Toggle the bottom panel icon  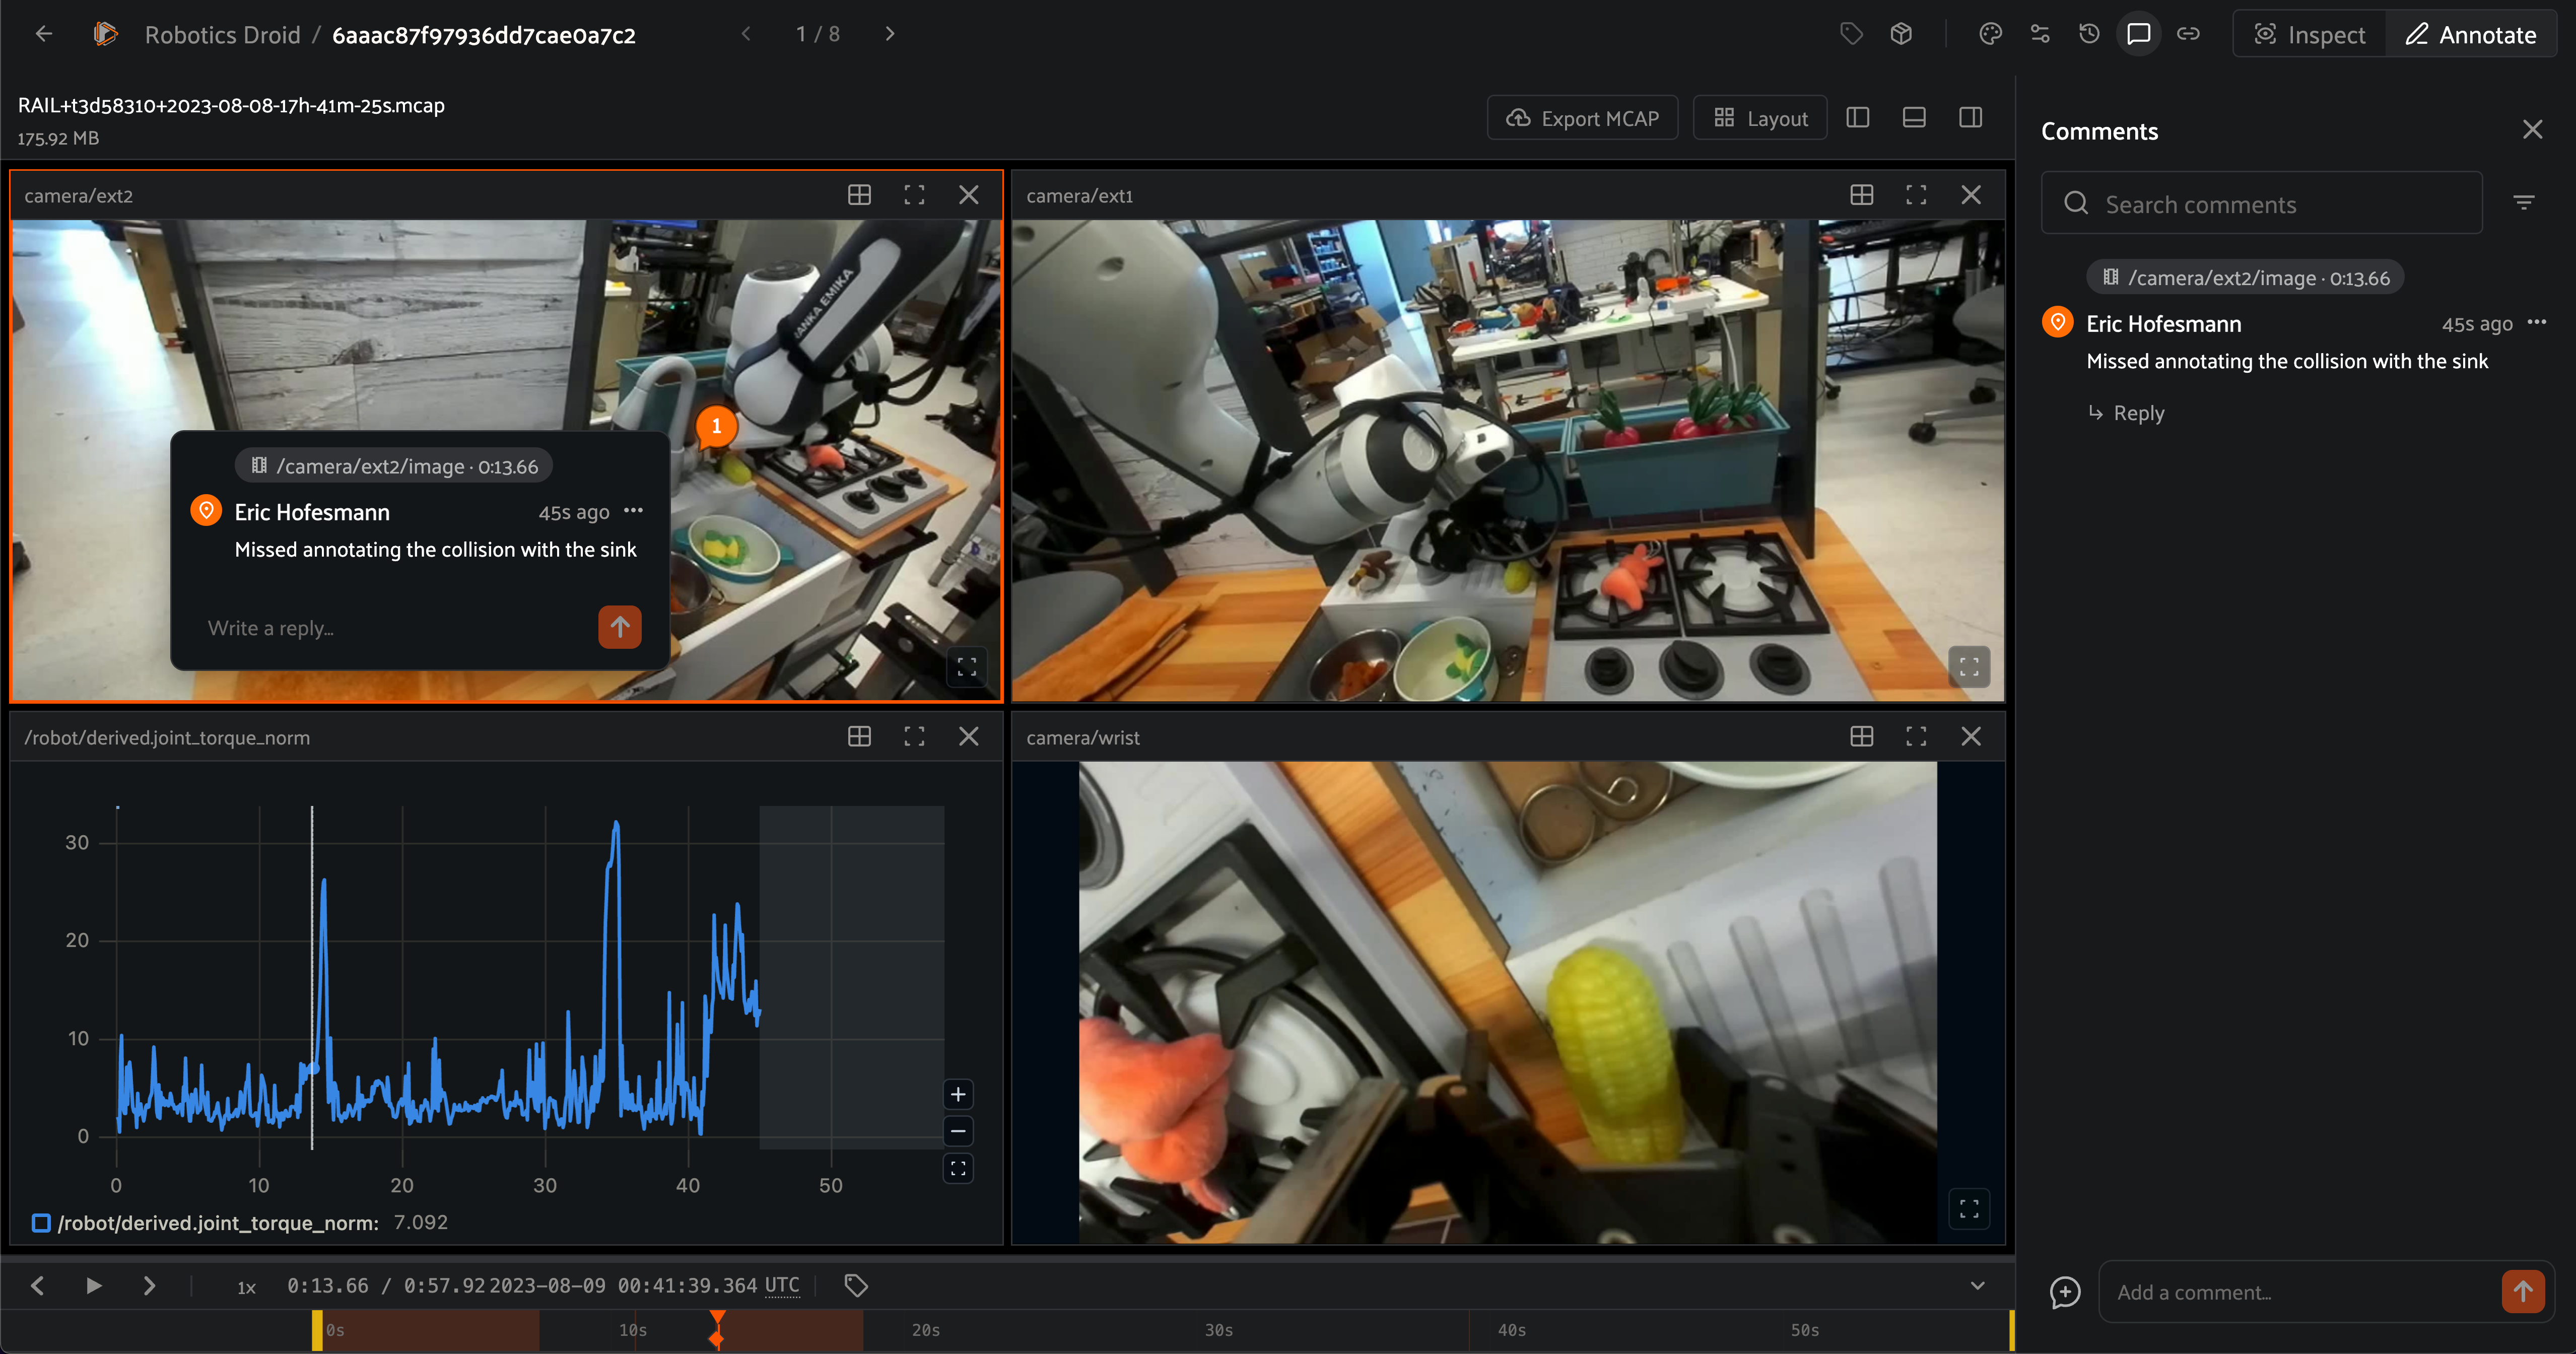(x=1914, y=118)
